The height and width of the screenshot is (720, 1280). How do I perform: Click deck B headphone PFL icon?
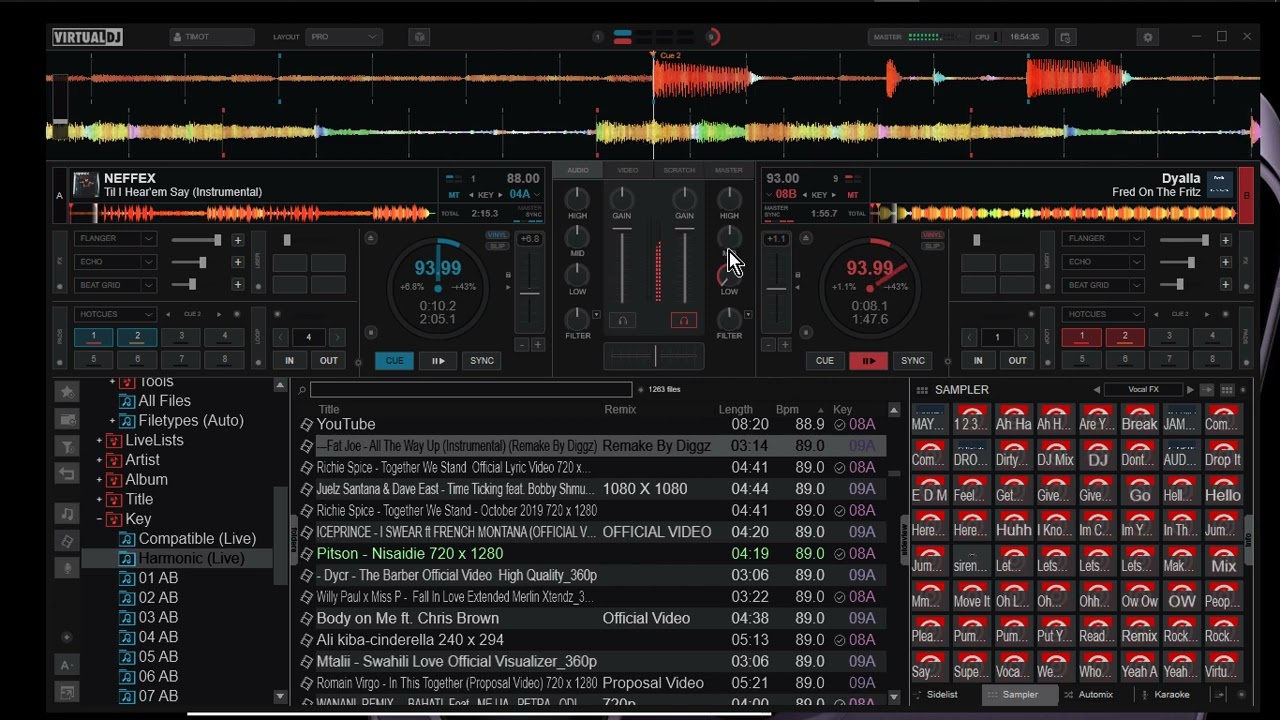[684, 321]
